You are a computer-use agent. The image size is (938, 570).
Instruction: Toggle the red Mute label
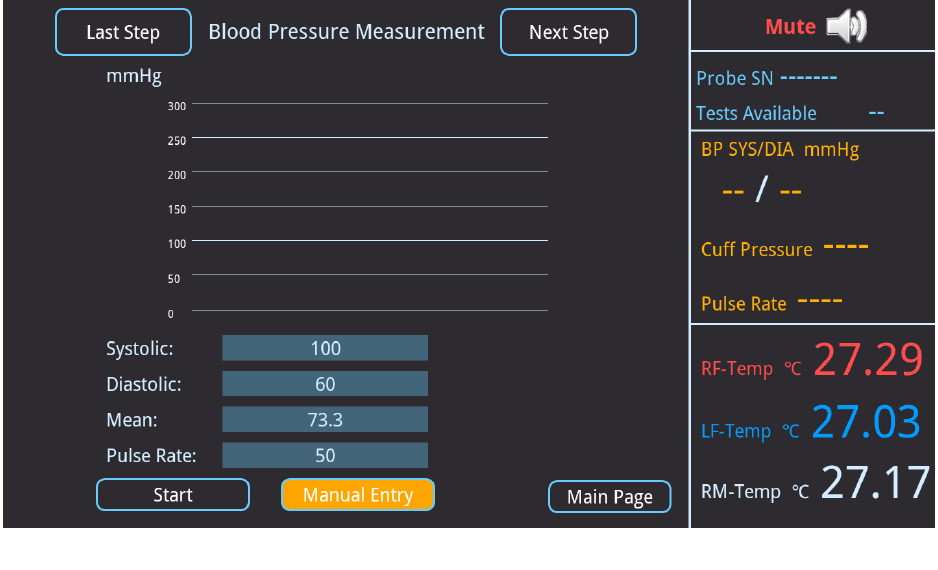(x=790, y=27)
